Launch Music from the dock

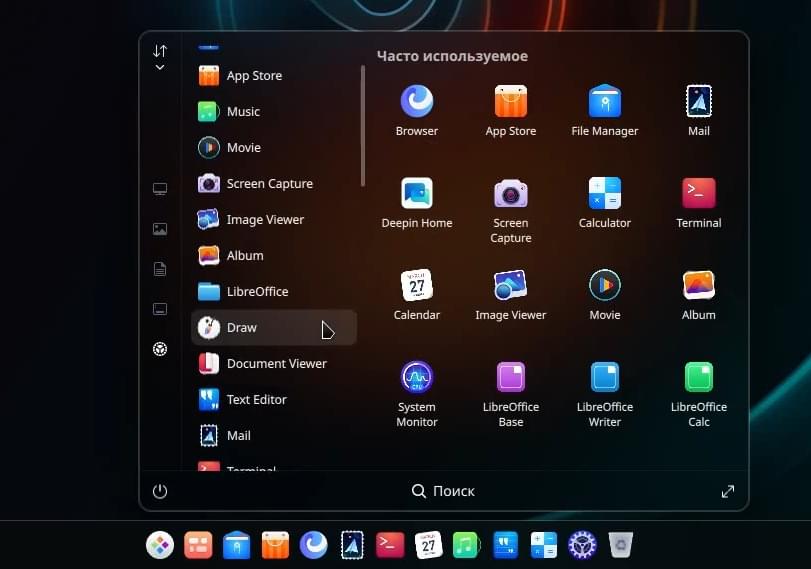(466, 545)
